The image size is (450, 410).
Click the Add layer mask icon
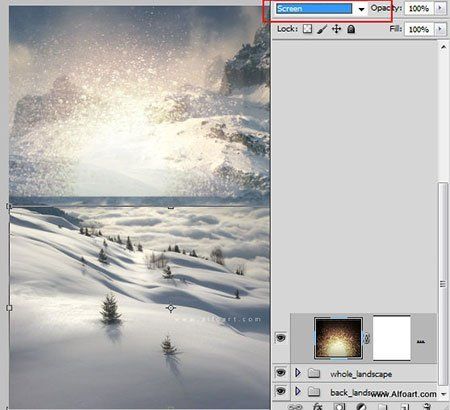coord(339,407)
